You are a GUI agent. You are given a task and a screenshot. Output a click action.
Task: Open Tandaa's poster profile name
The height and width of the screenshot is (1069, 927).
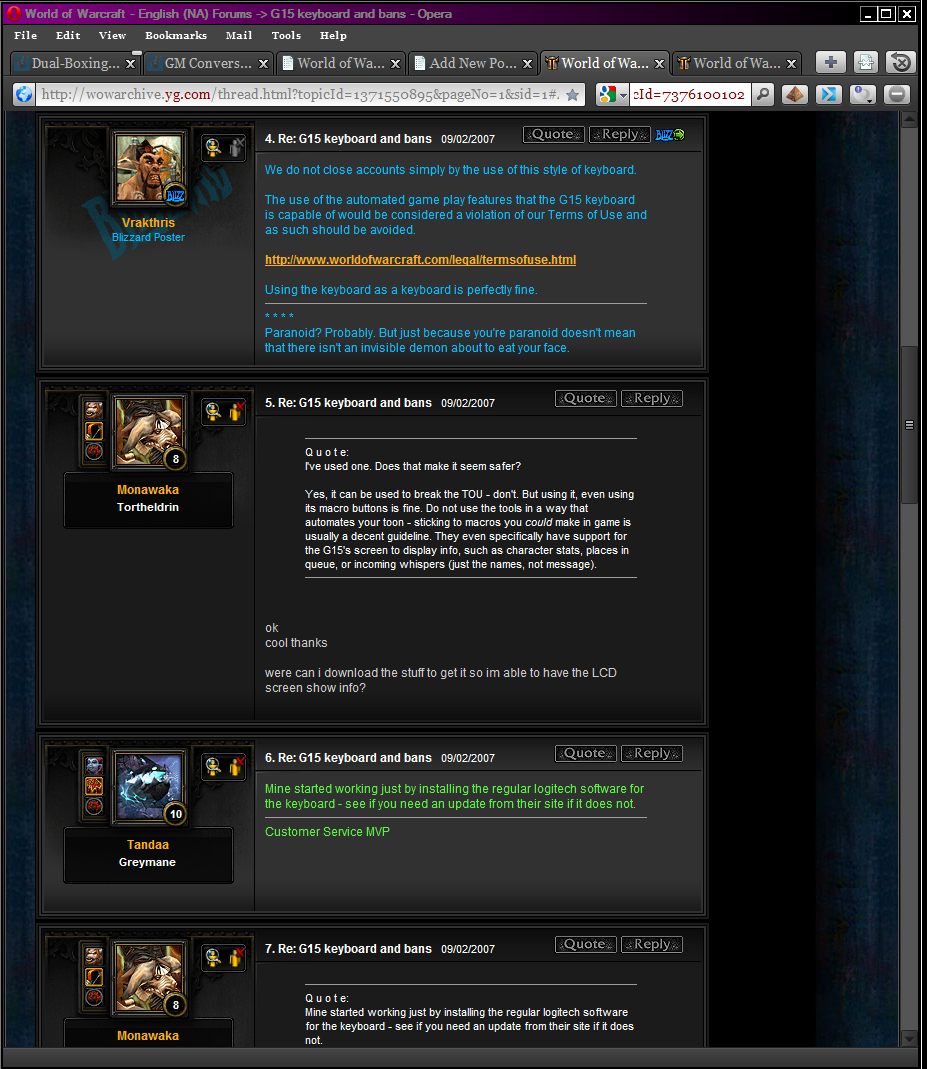point(148,845)
